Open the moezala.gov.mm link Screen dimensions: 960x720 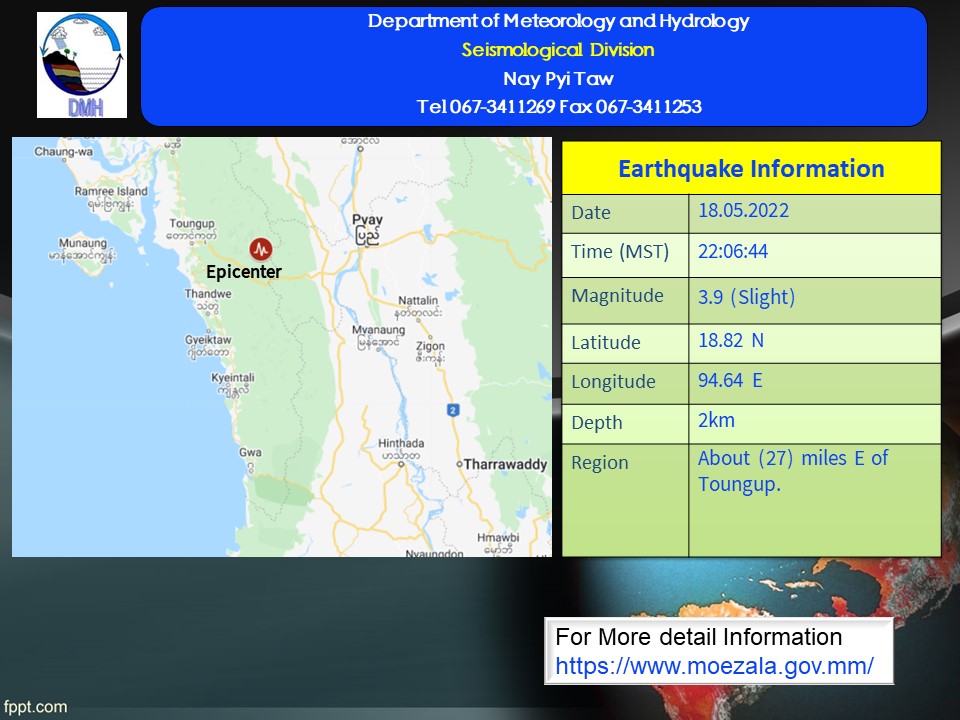click(x=714, y=666)
